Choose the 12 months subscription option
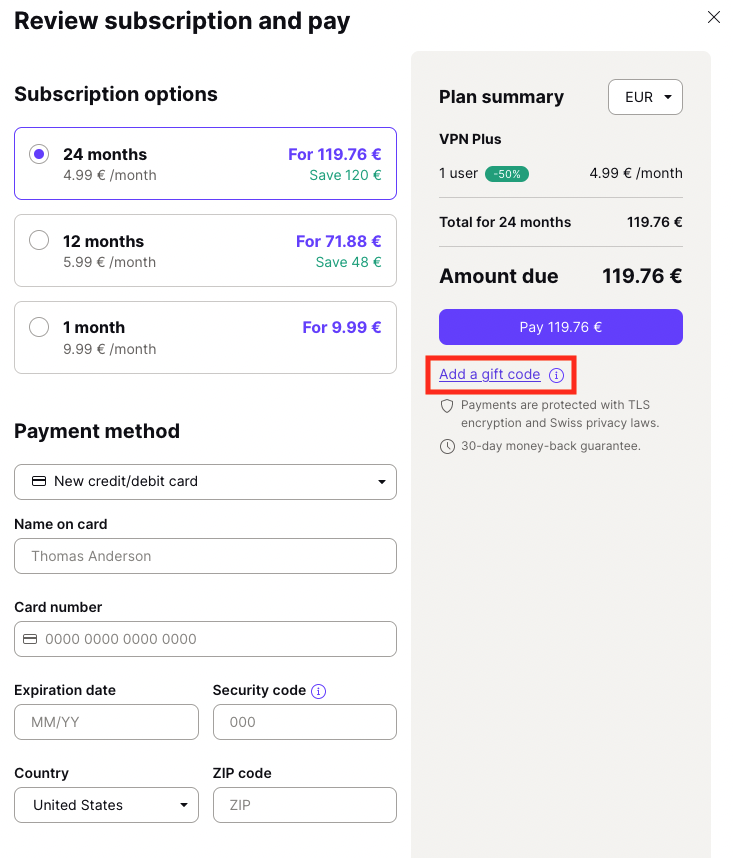The height and width of the screenshot is (858, 733). click(x=205, y=251)
